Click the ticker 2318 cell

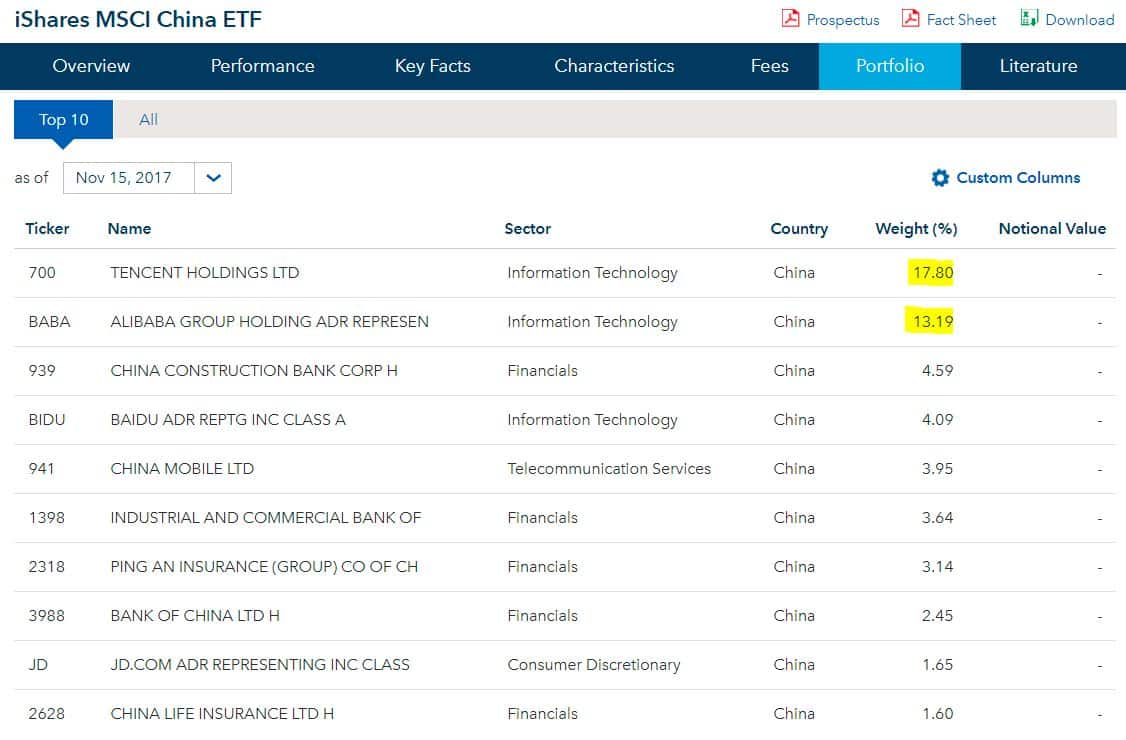tap(47, 567)
